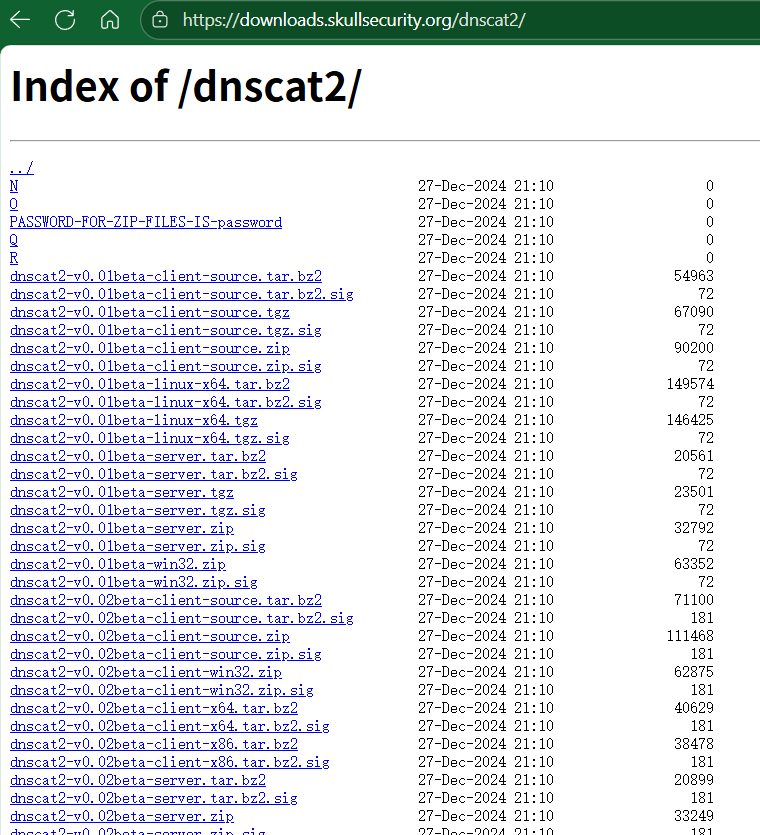
Task: Download dnscat2-v0.01beta-linux-x64.tgz
Action: point(134,420)
